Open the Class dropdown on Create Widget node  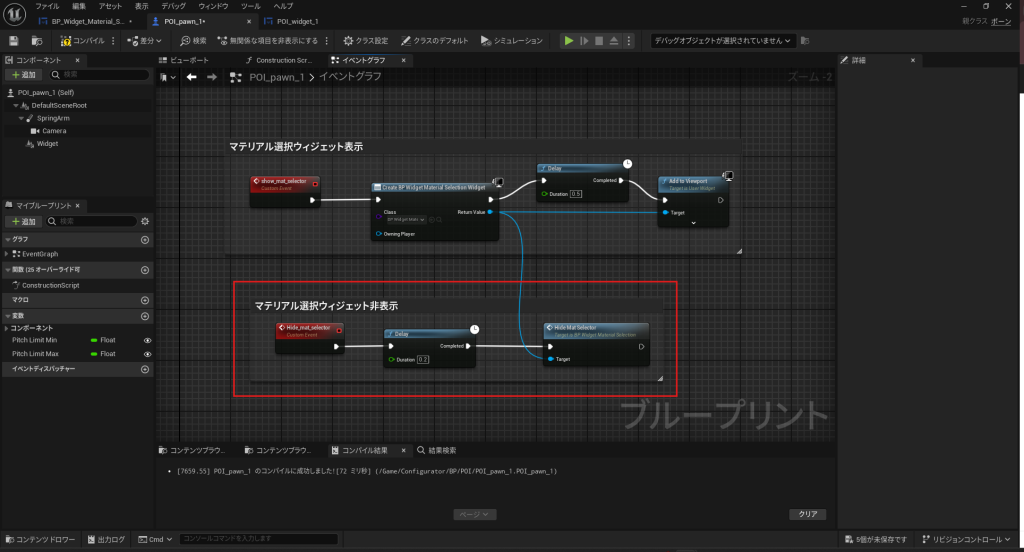[x=406, y=219]
